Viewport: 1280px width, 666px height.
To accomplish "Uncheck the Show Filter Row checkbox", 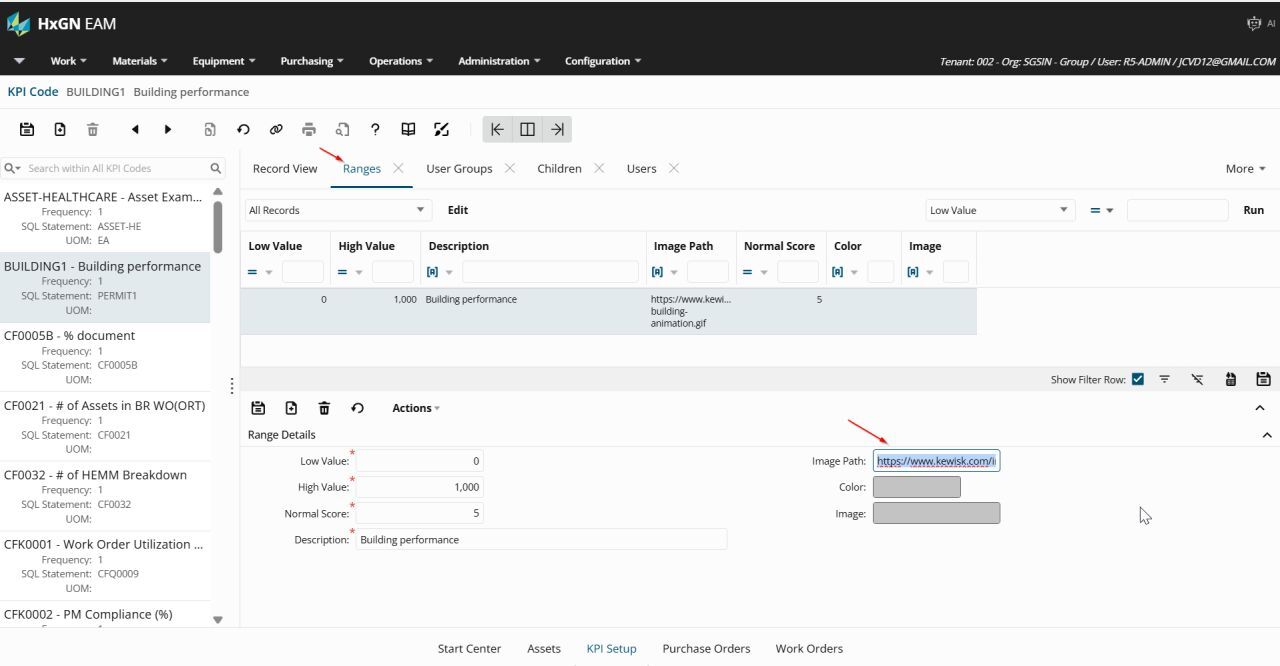I will click(x=1138, y=380).
